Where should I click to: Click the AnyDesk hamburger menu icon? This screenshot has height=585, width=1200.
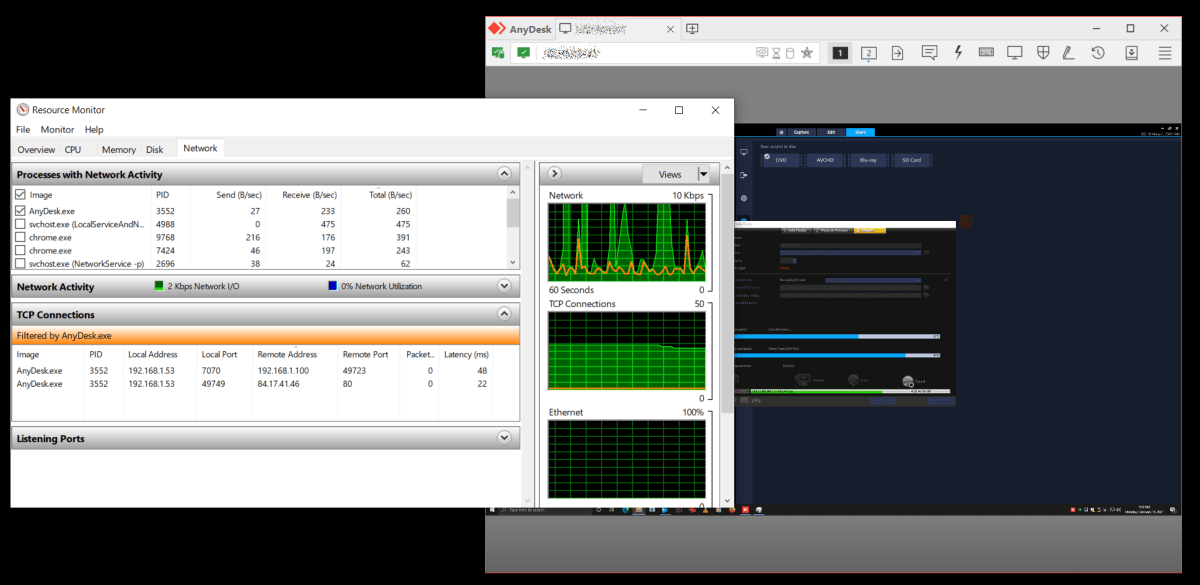point(1164,53)
